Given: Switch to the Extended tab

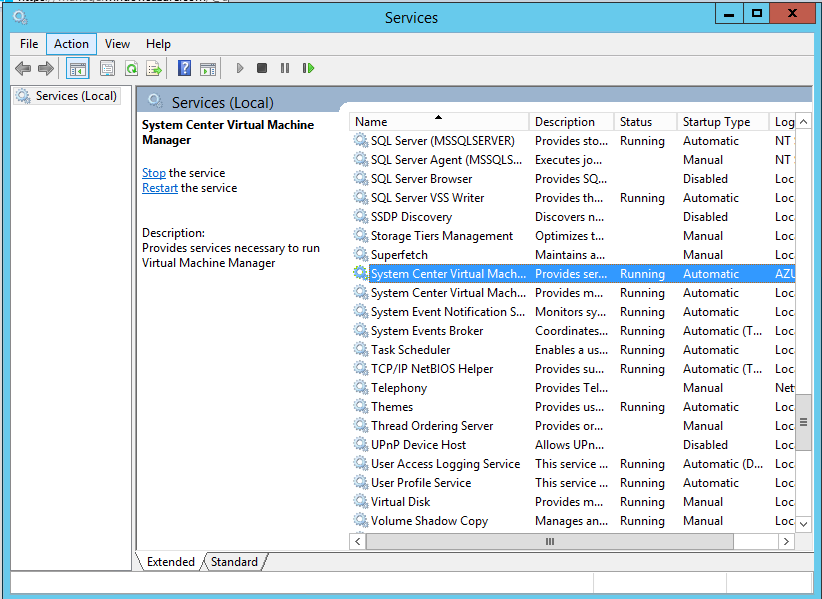Looking at the screenshot, I should pos(170,562).
